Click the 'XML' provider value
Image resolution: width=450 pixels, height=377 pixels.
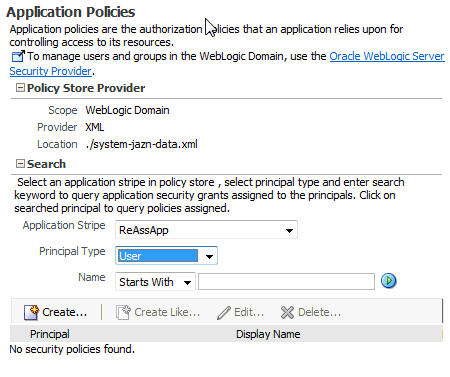tap(95, 127)
